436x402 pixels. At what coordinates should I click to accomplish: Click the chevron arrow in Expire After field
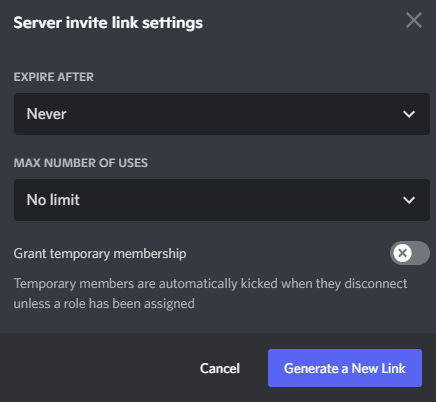(x=409, y=114)
